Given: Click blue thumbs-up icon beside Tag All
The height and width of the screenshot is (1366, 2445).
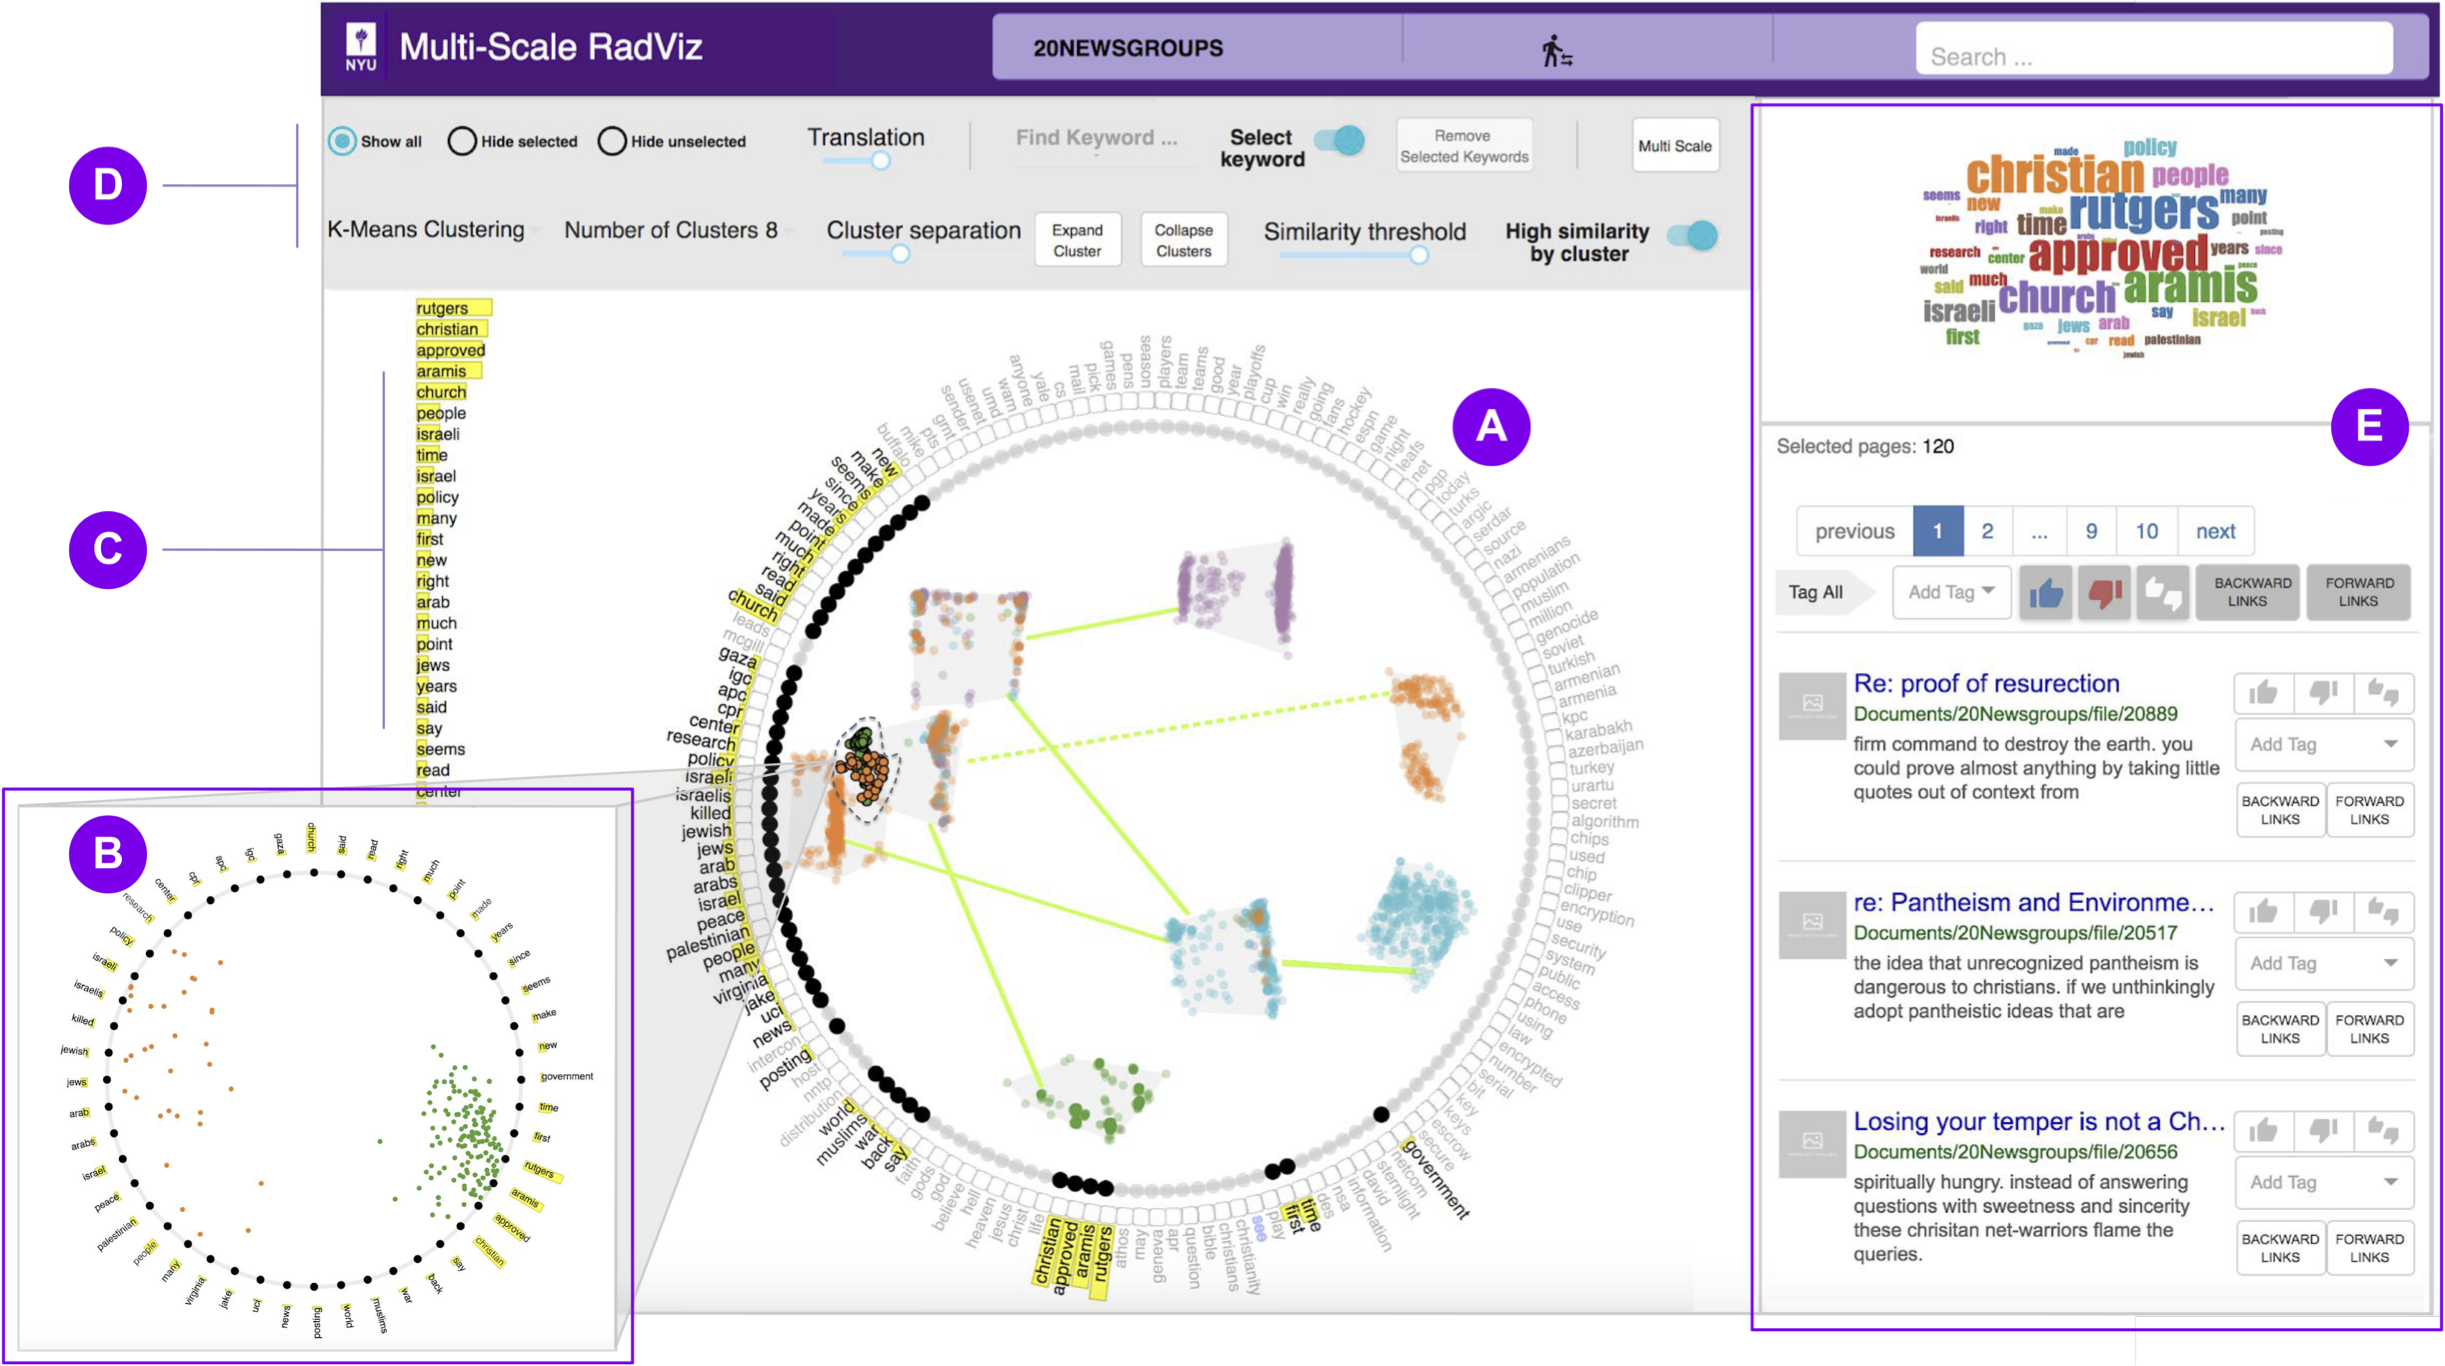Looking at the screenshot, I should (x=2045, y=593).
